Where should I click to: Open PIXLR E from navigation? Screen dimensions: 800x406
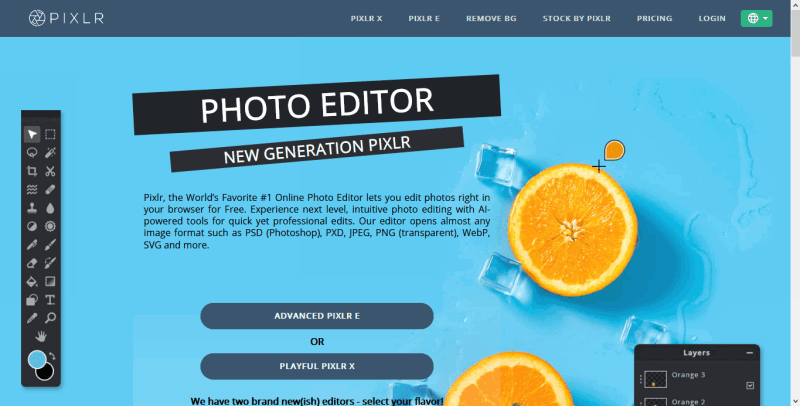point(424,18)
